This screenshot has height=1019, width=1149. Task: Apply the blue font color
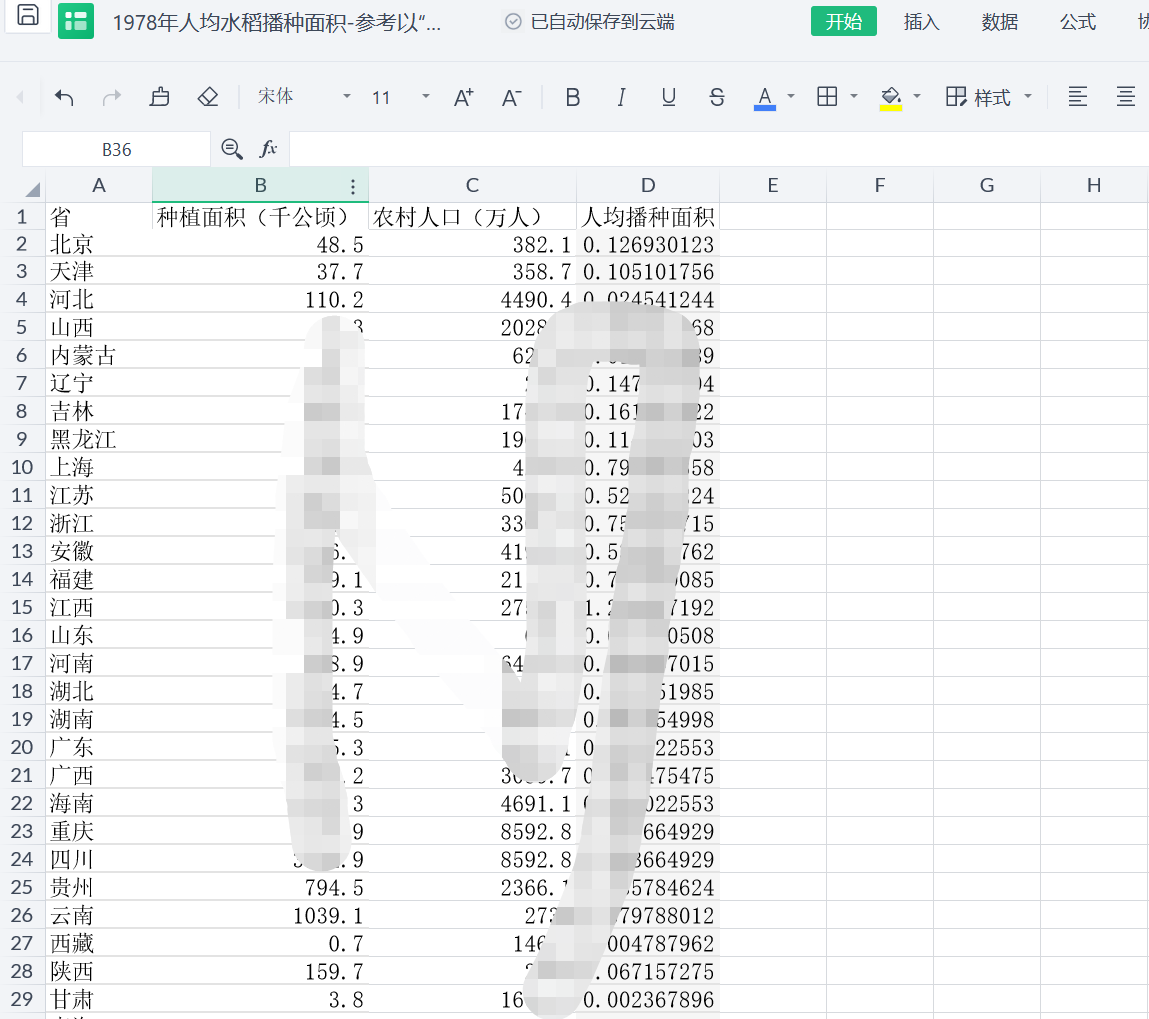[764, 98]
